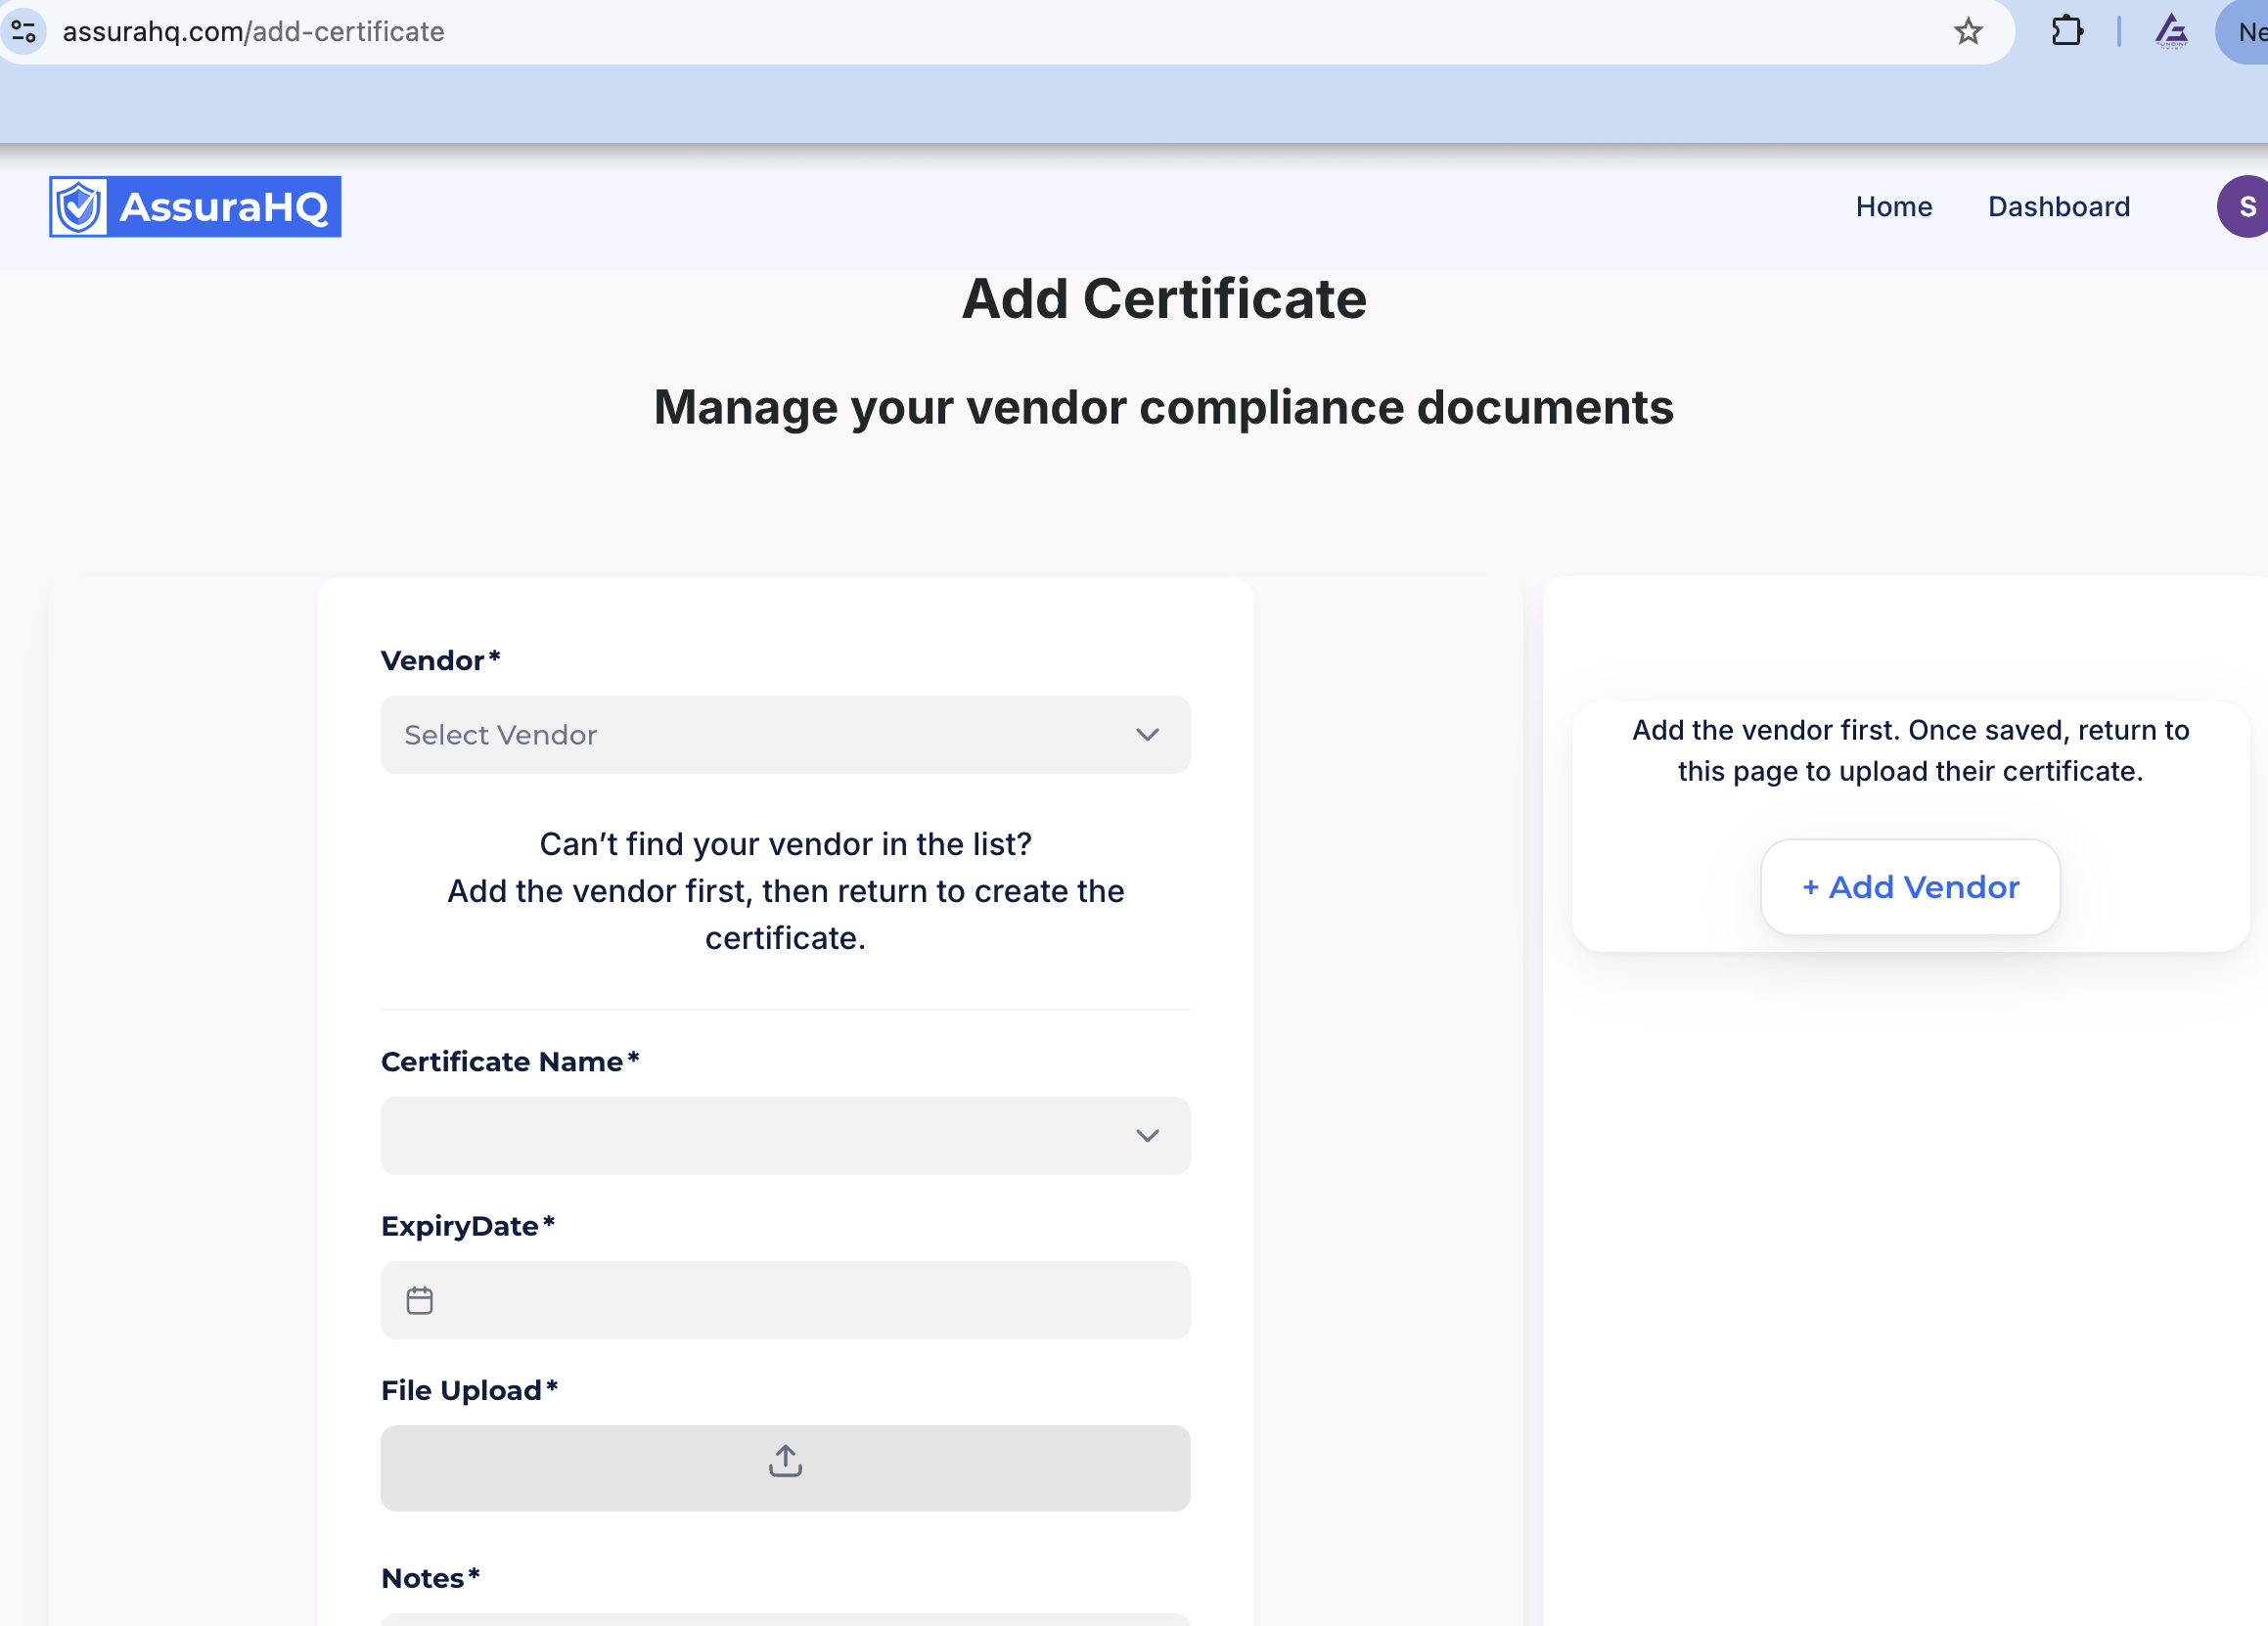Viewport: 2268px width, 1626px height.
Task: Click the AssuraHQ text in the header
Action: (x=224, y=207)
